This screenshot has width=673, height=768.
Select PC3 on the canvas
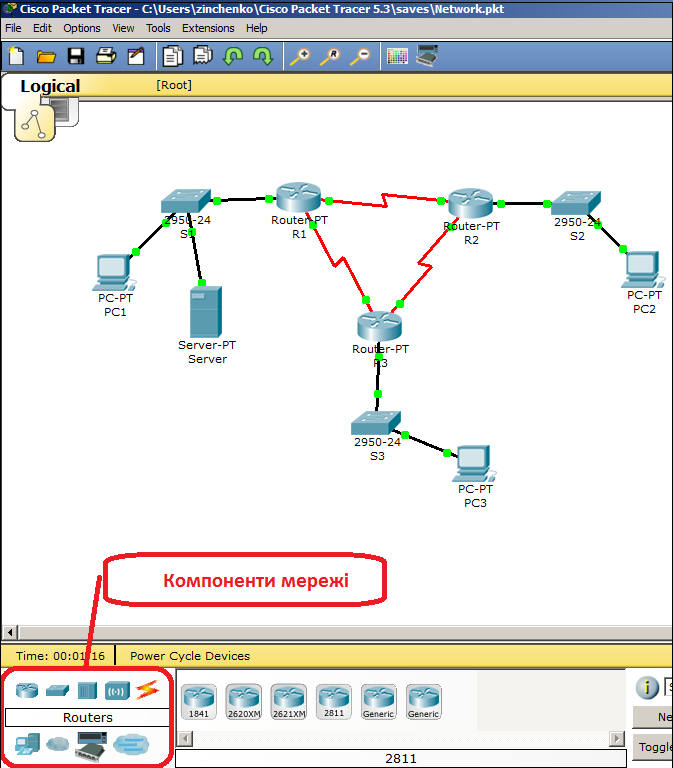coord(474,463)
